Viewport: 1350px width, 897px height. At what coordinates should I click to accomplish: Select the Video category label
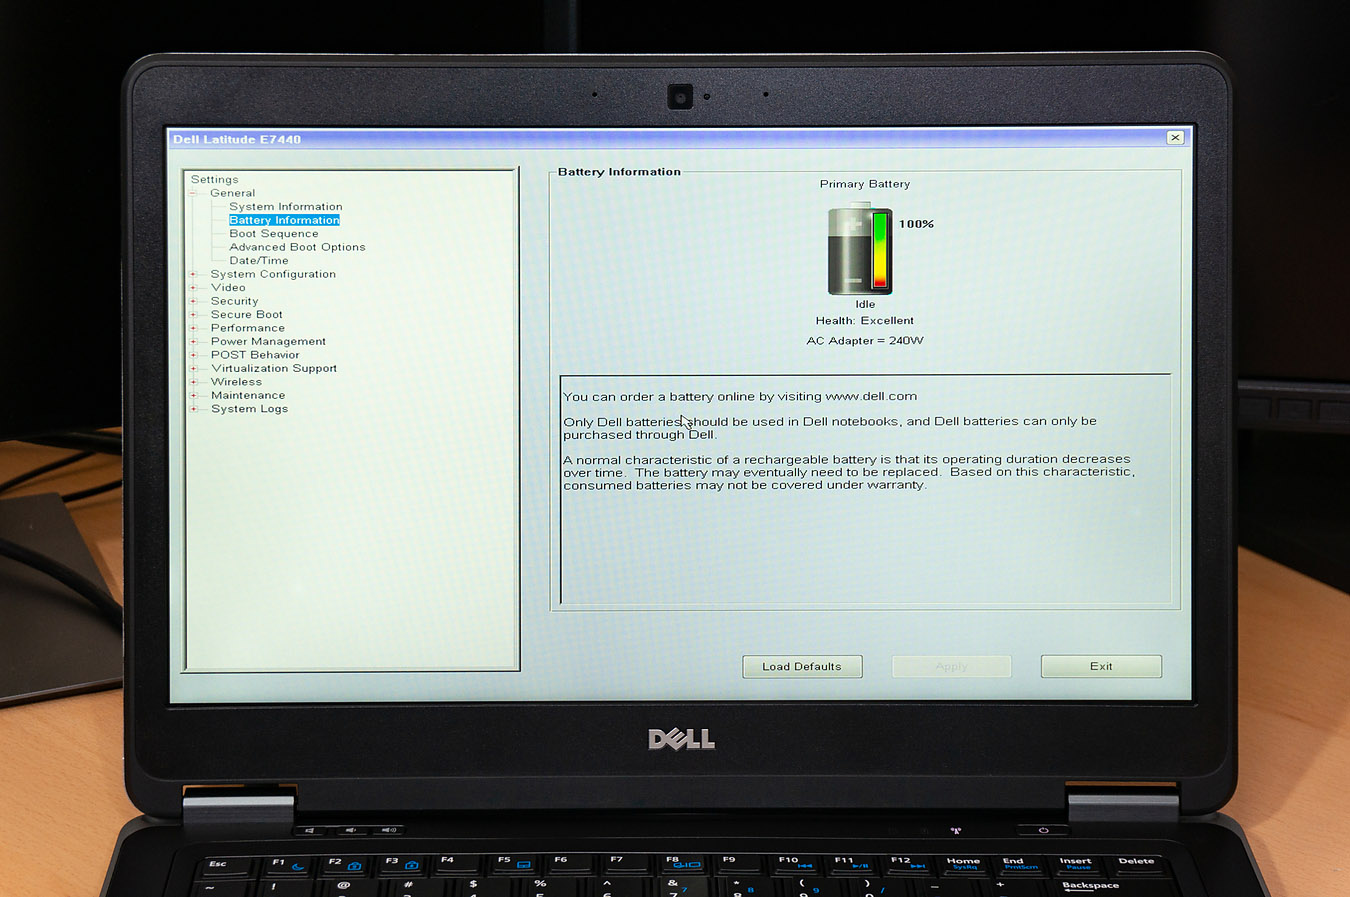[228, 288]
